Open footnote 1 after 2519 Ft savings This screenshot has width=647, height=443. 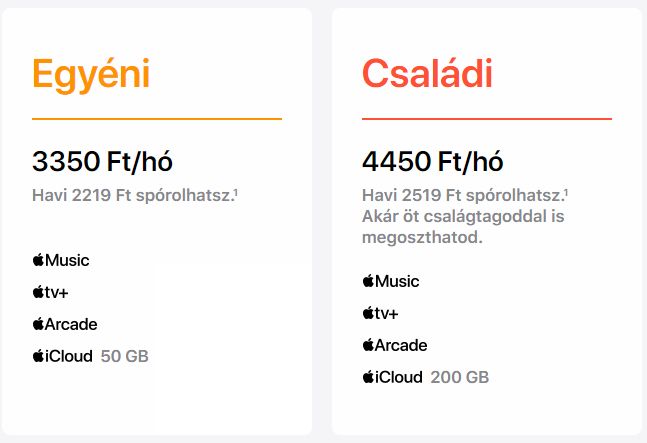[x=566, y=191]
